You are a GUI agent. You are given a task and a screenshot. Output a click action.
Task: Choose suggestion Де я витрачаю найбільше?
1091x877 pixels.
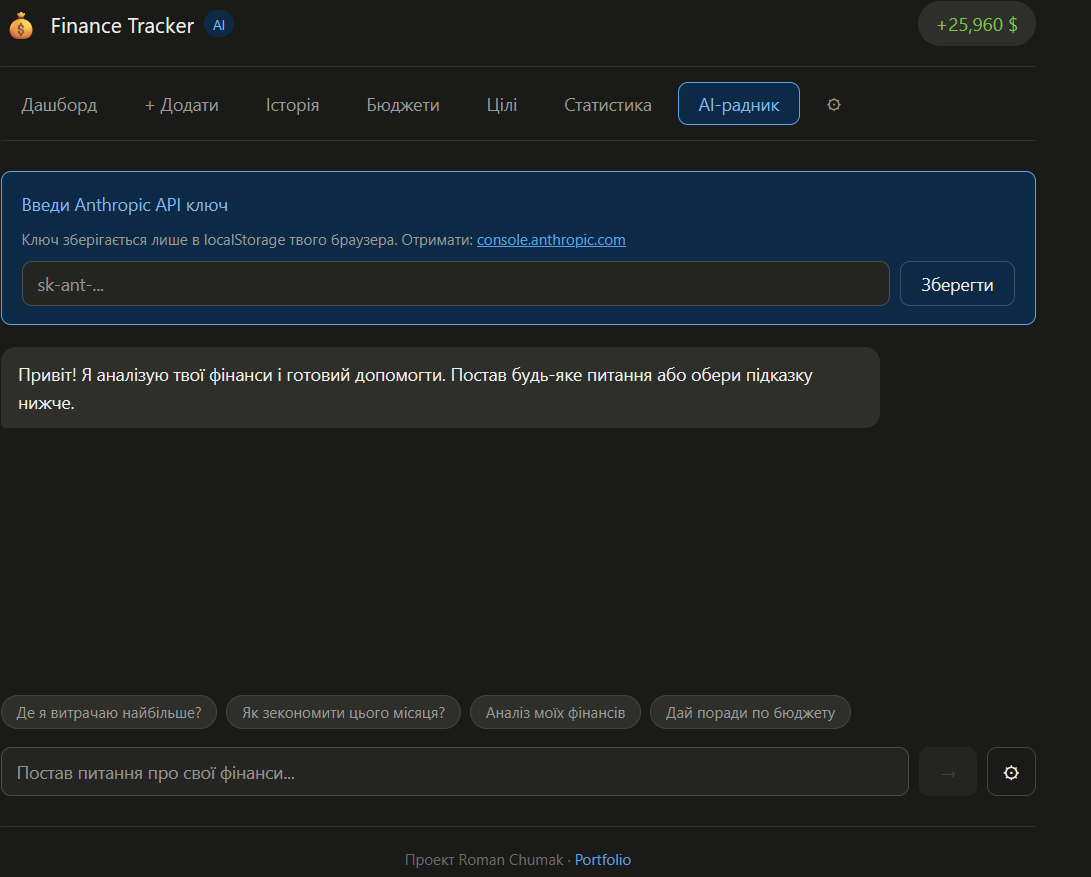tap(109, 712)
